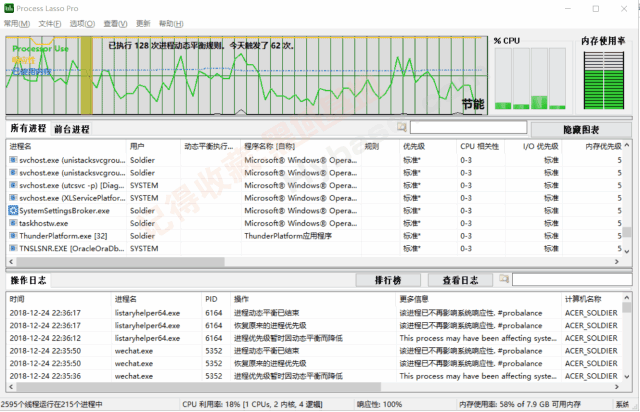Click the taskhostw.exe process icon
Screen dimensions: 640x412
13,223
